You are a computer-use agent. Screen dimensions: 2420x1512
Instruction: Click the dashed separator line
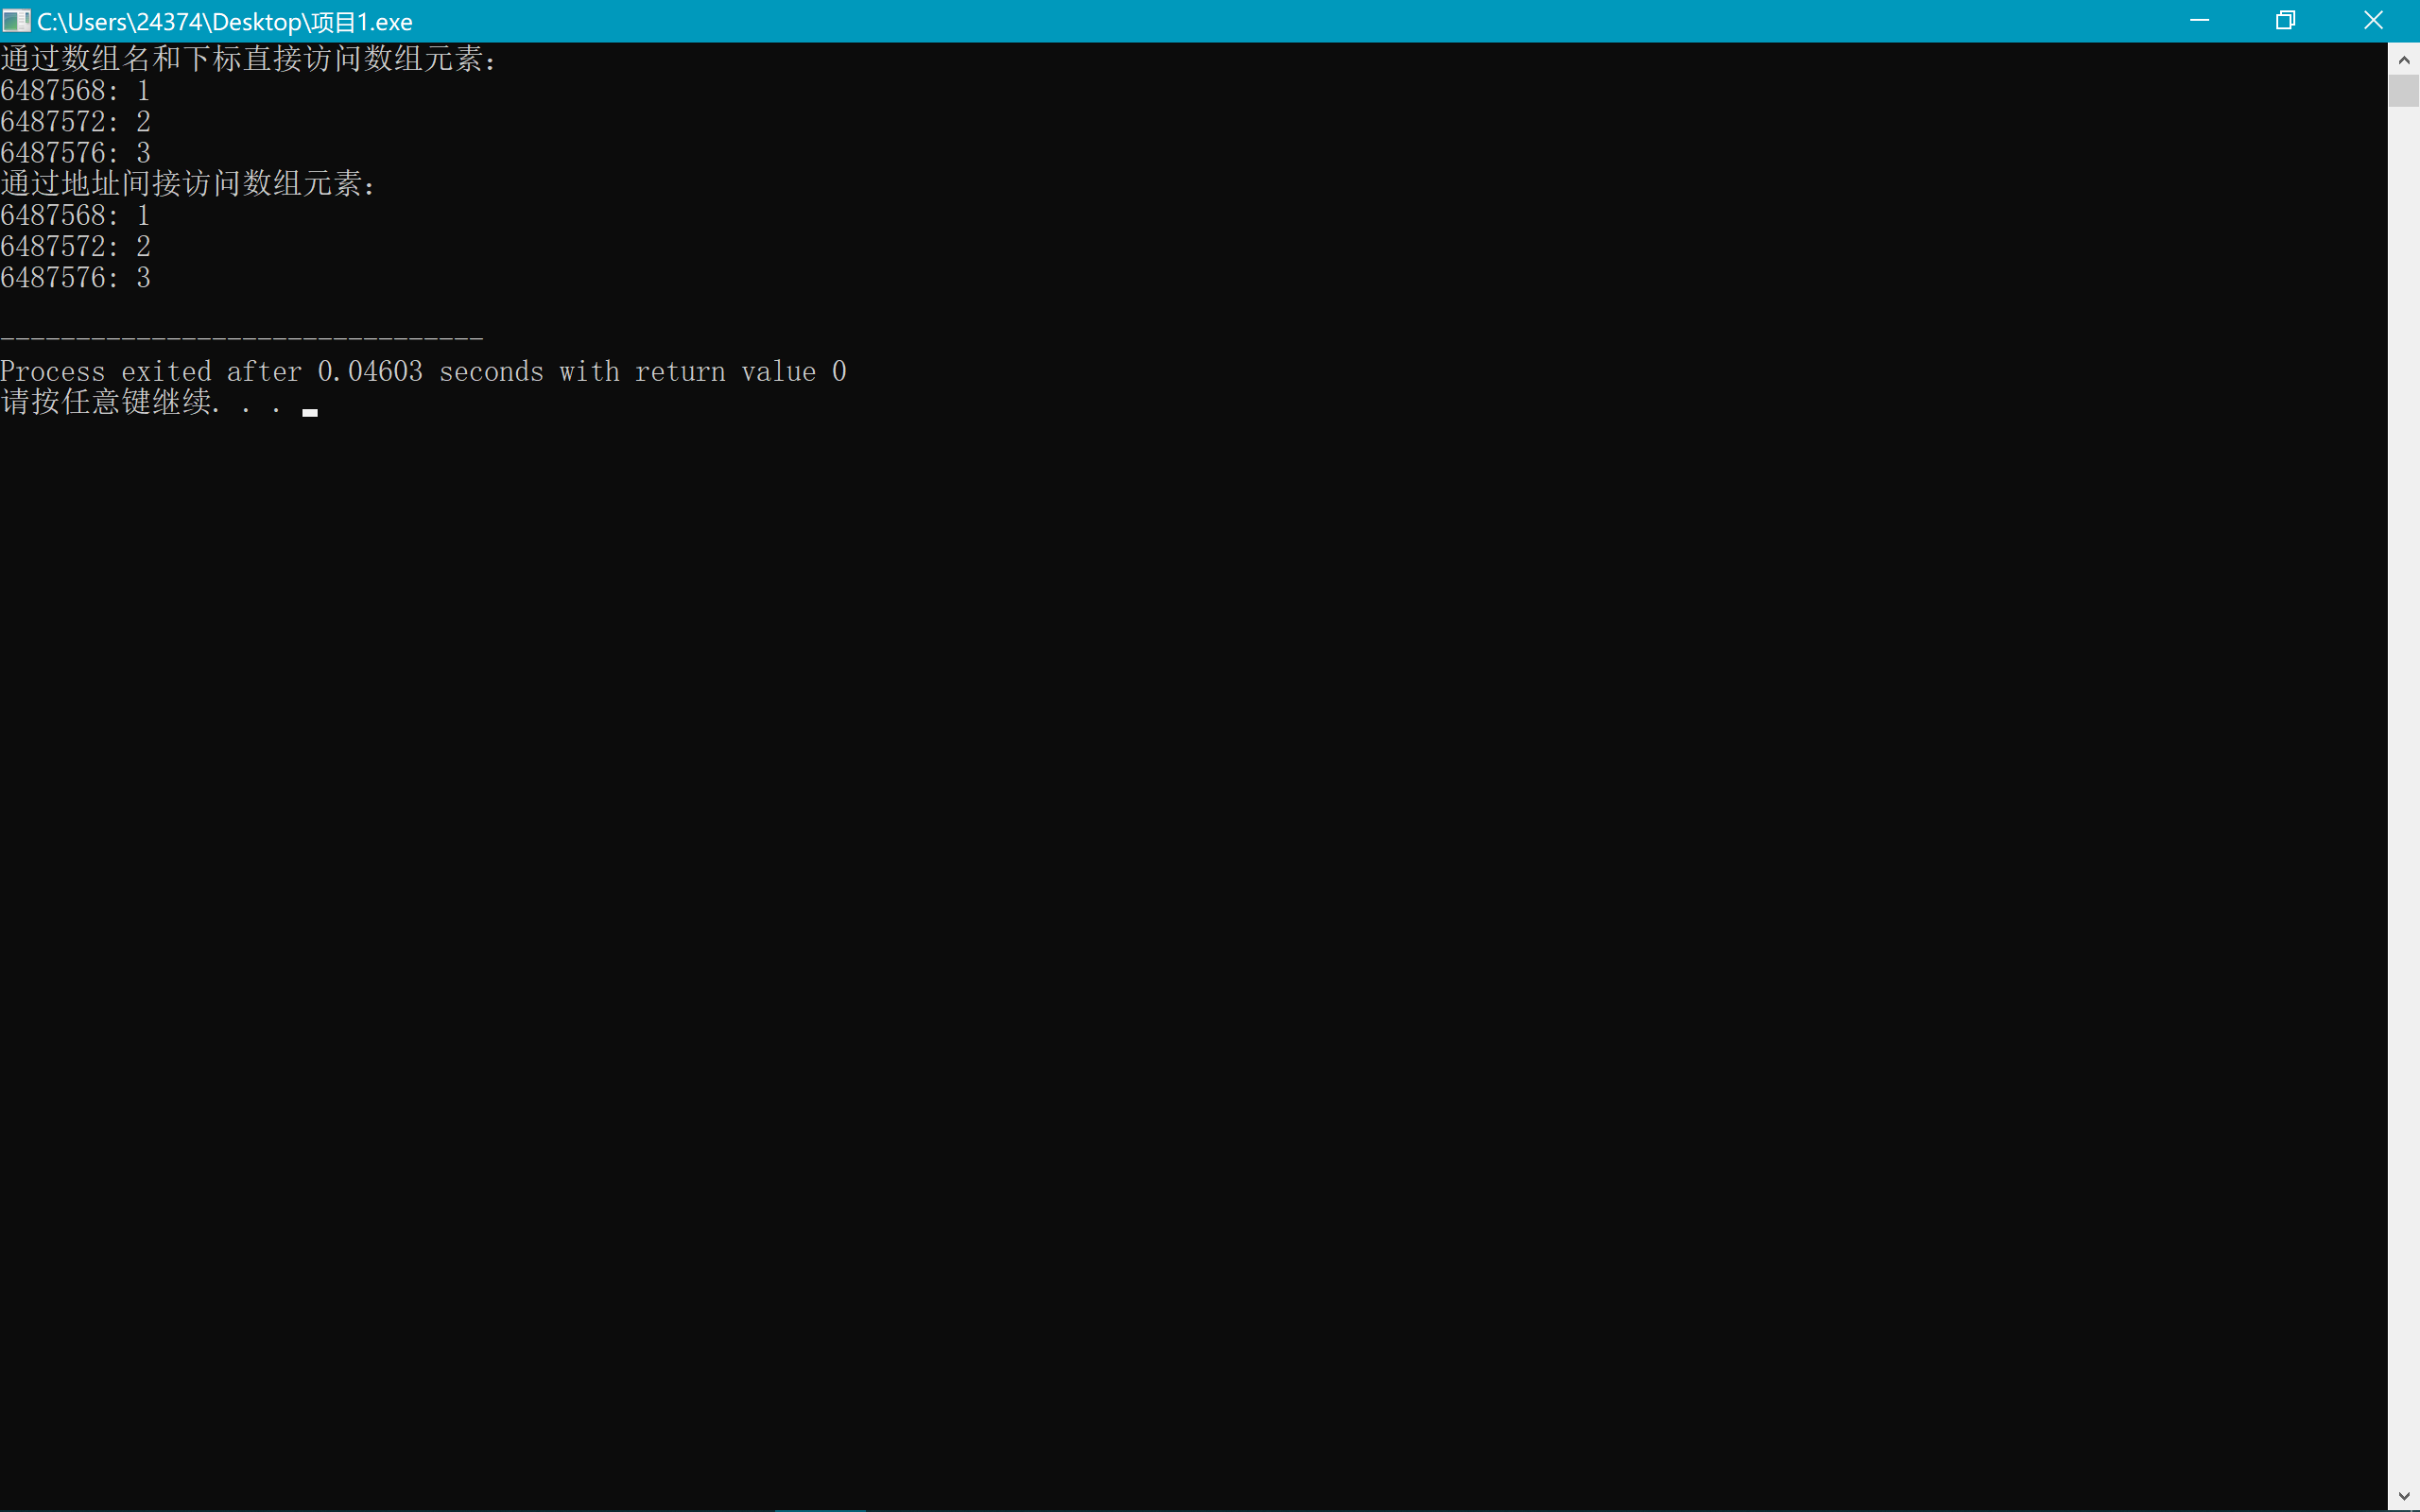[x=241, y=339]
